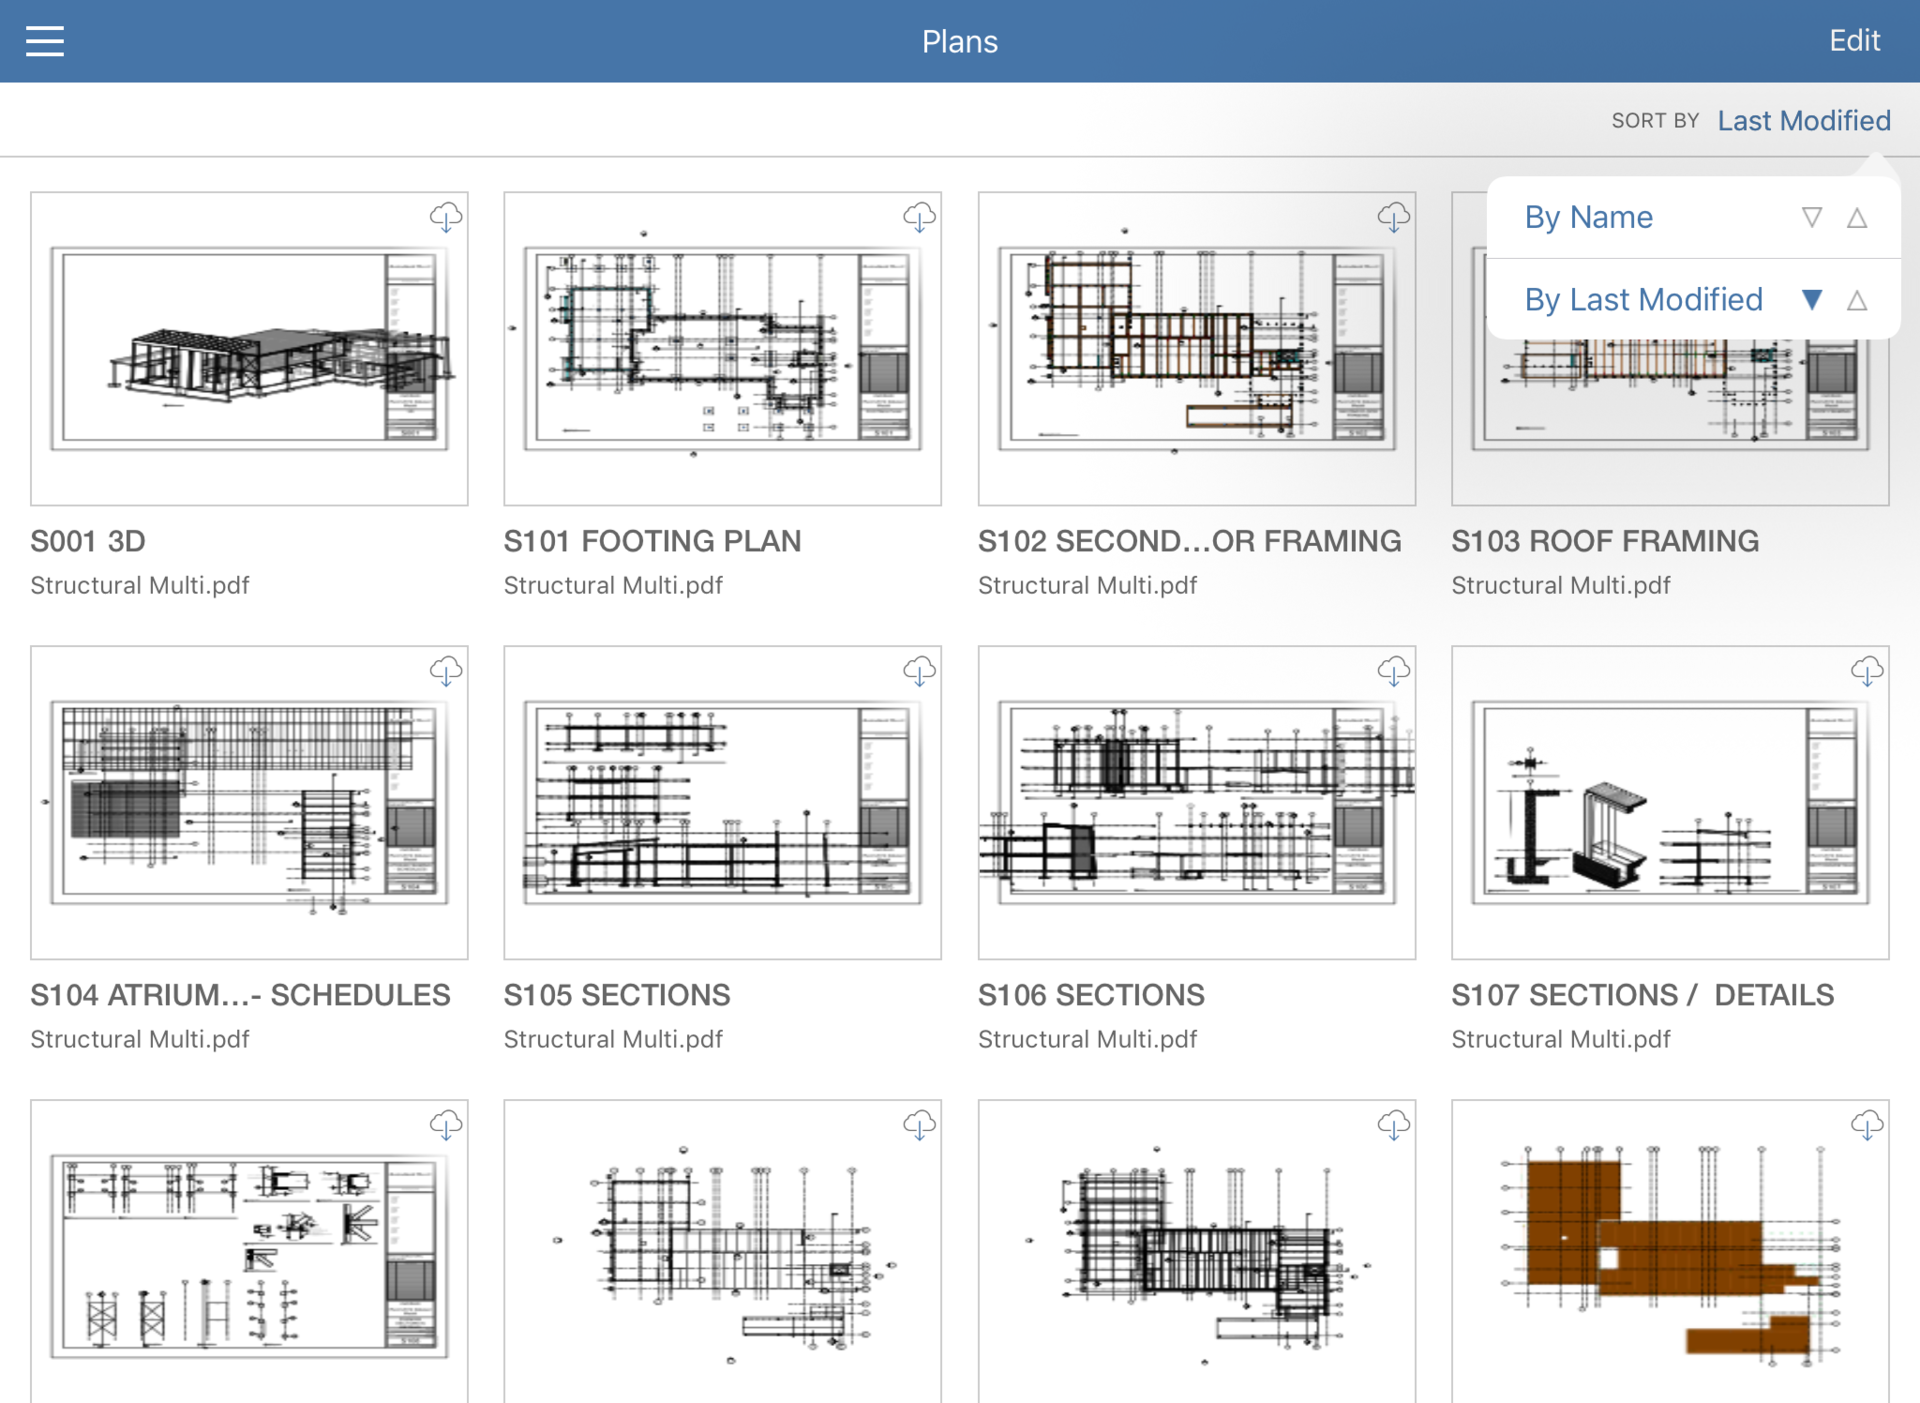Open the connection details sheet thumbnail
1920x1403 pixels.
coord(249,1251)
